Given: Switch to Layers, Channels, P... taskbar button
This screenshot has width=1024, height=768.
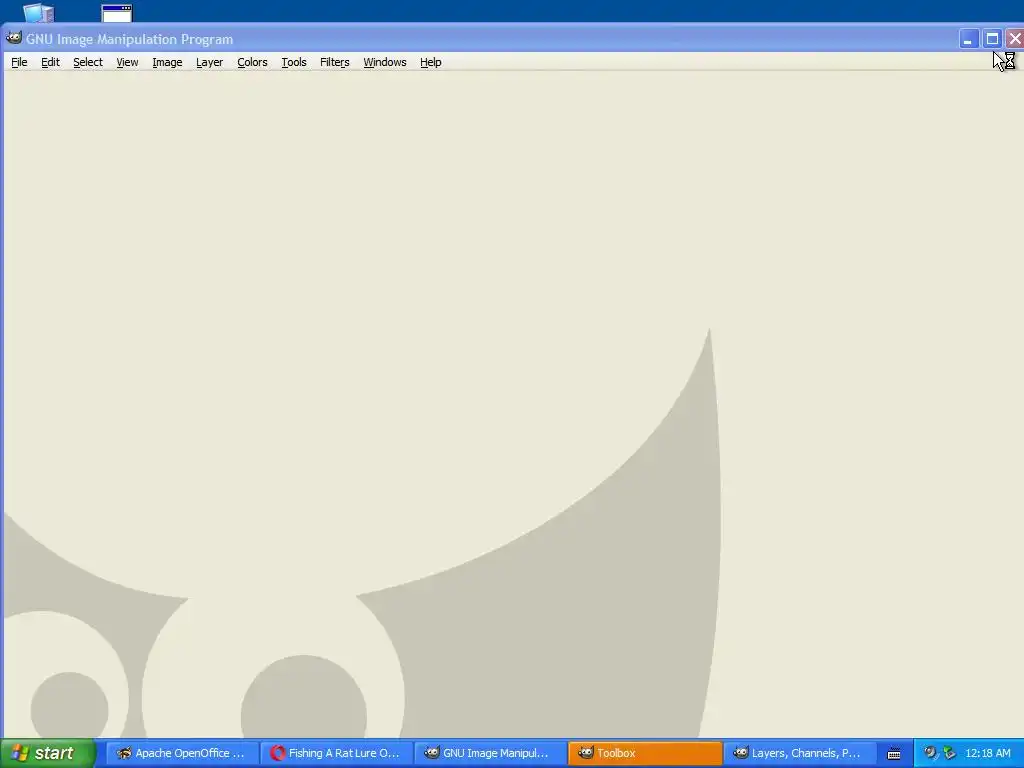Looking at the screenshot, I should pos(799,753).
